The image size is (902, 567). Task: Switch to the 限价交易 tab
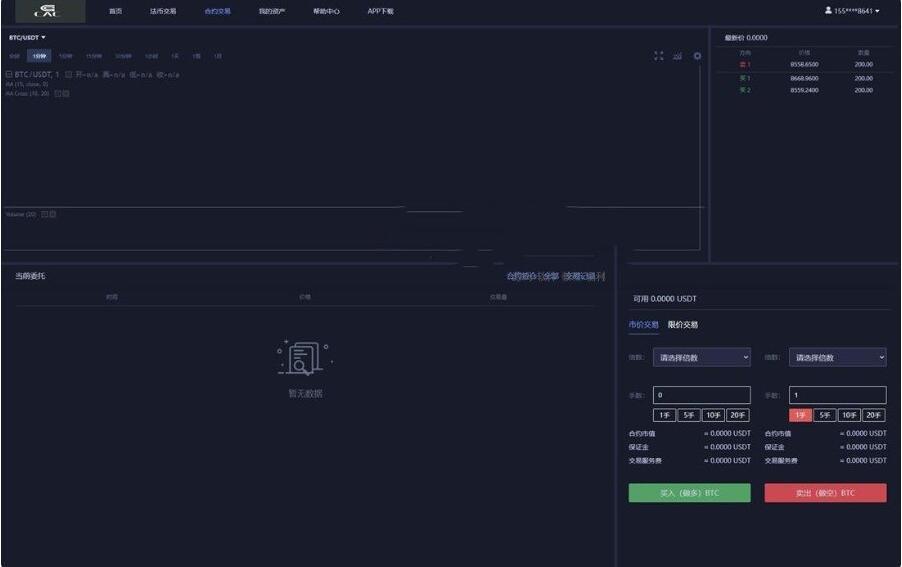(x=683, y=325)
